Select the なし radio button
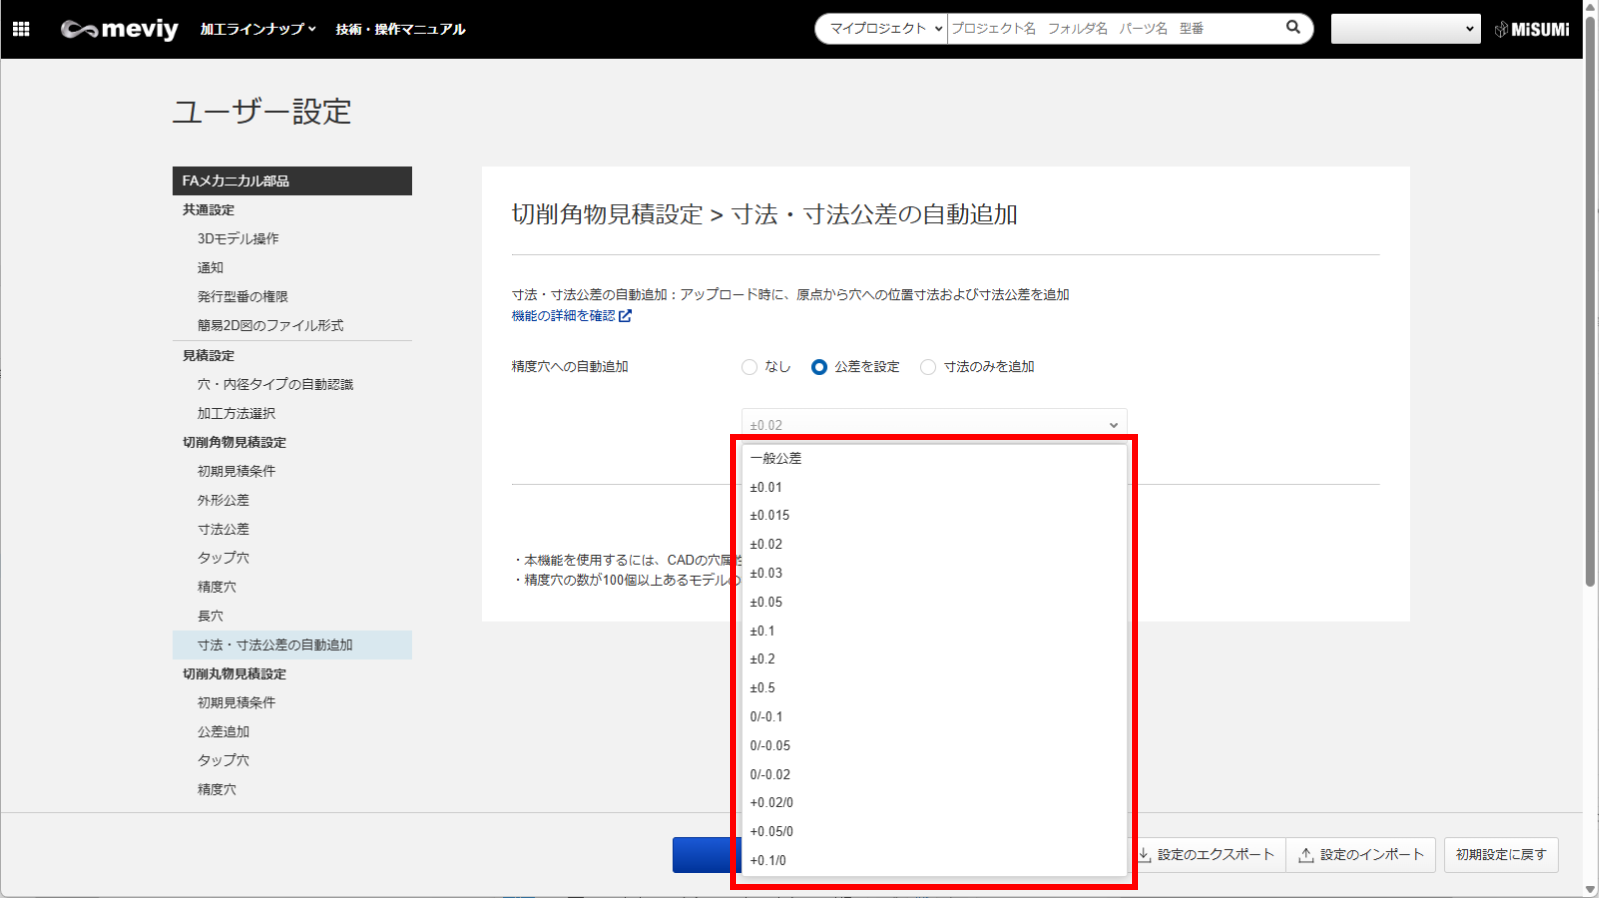 click(749, 367)
